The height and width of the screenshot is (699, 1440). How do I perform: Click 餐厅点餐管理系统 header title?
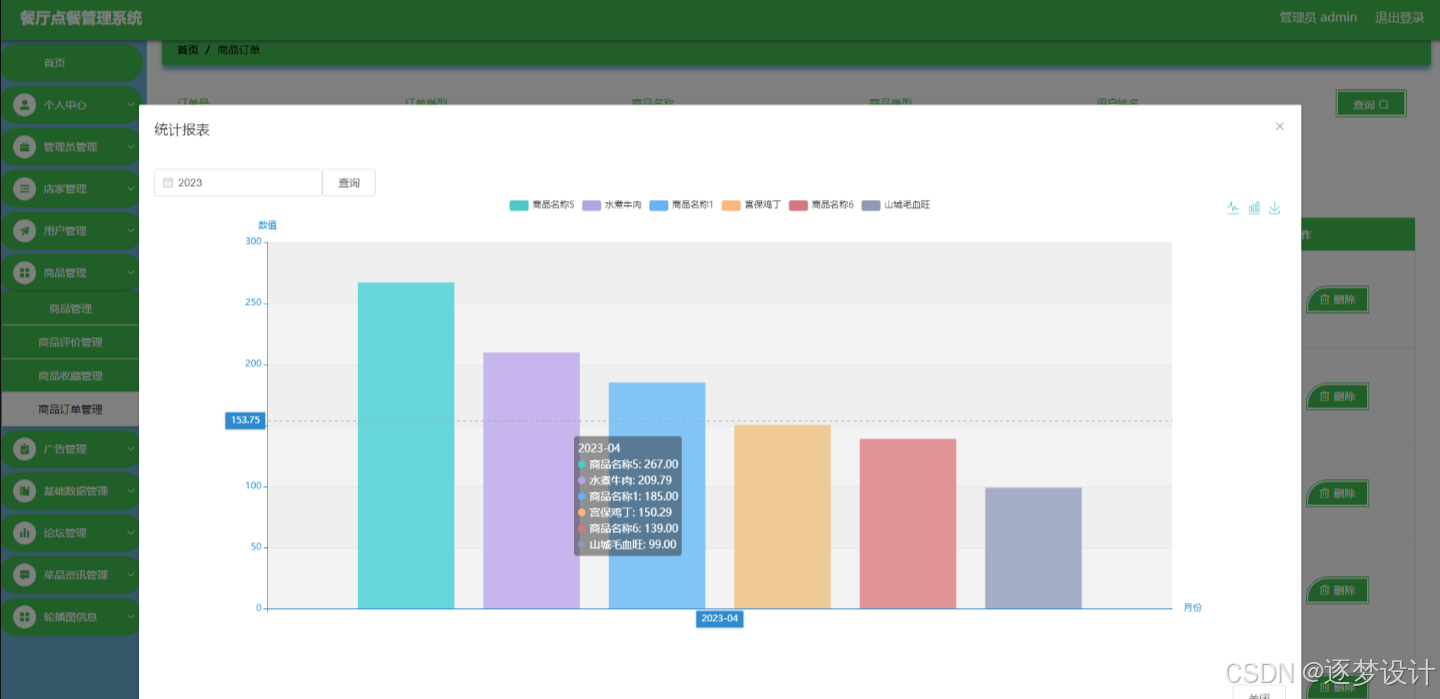tap(81, 18)
